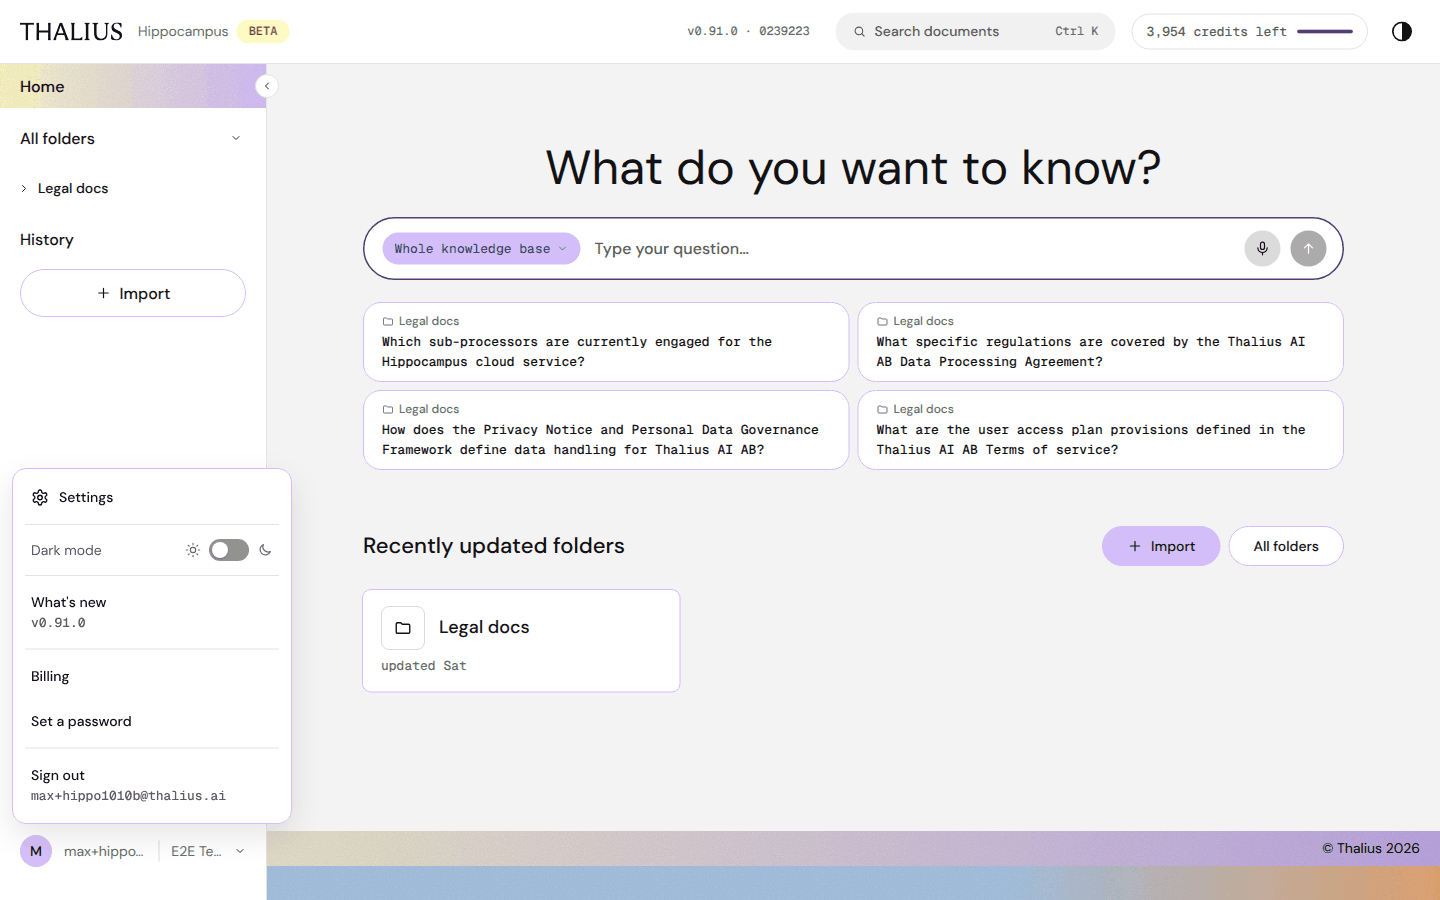Click the credits left progress bar
The image size is (1440, 900).
pyautogui.click(x=1325, y=32)
